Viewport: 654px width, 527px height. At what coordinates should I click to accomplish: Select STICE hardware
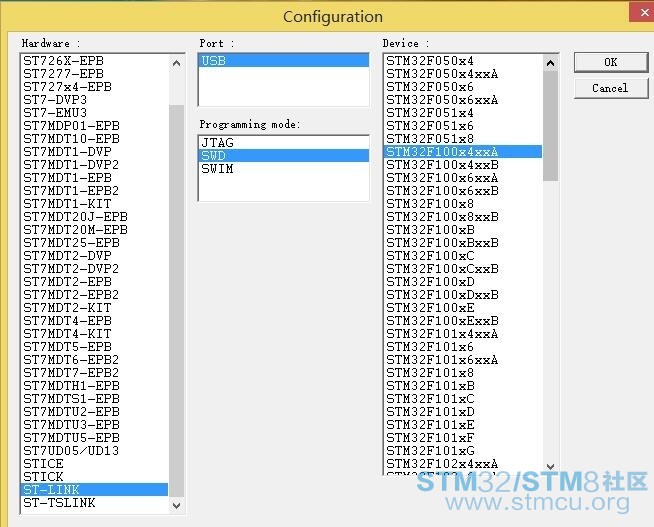94,464
